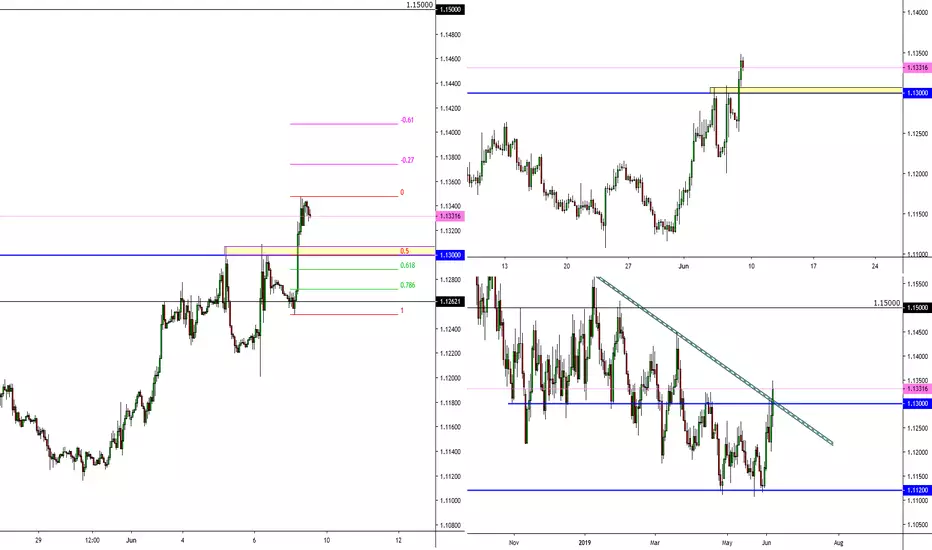Click the 1.14200 price axis tick
This screenshot has height=550, width=932.
tap(451, 108)
